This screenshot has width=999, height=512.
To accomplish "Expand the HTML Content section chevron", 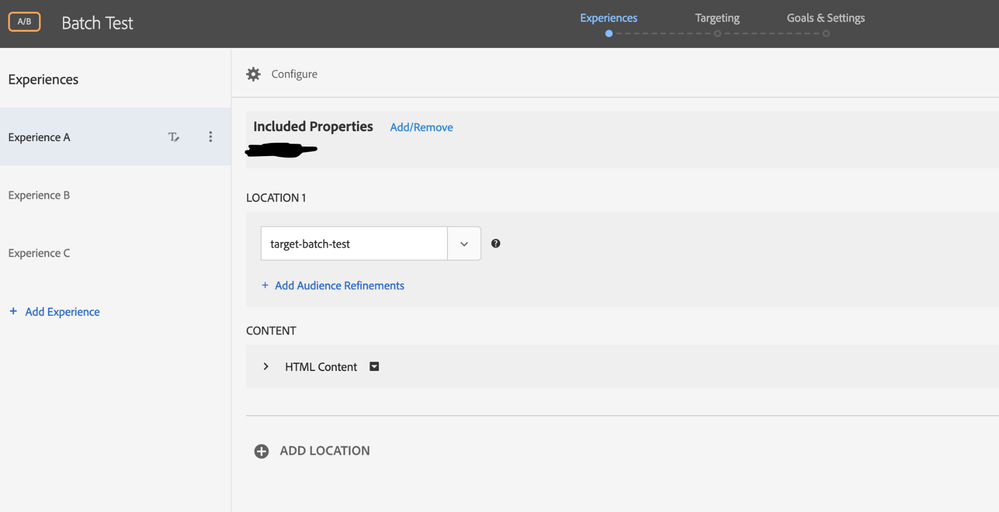I will point(266,367).
